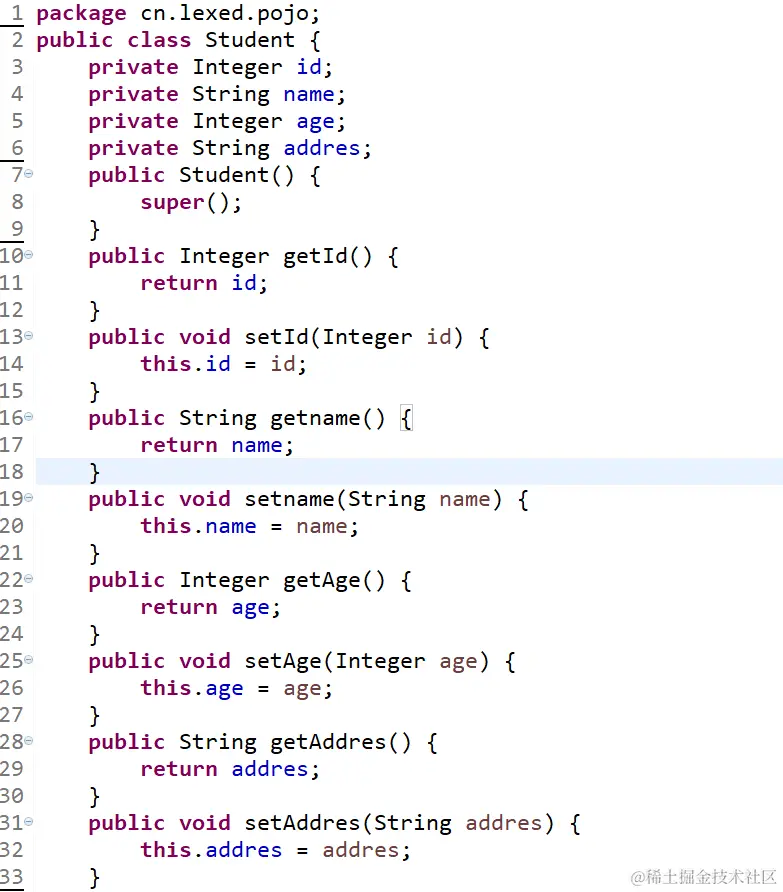Collapse the setAge method fold on line 25
783x892 pixels.
[28, 660]
